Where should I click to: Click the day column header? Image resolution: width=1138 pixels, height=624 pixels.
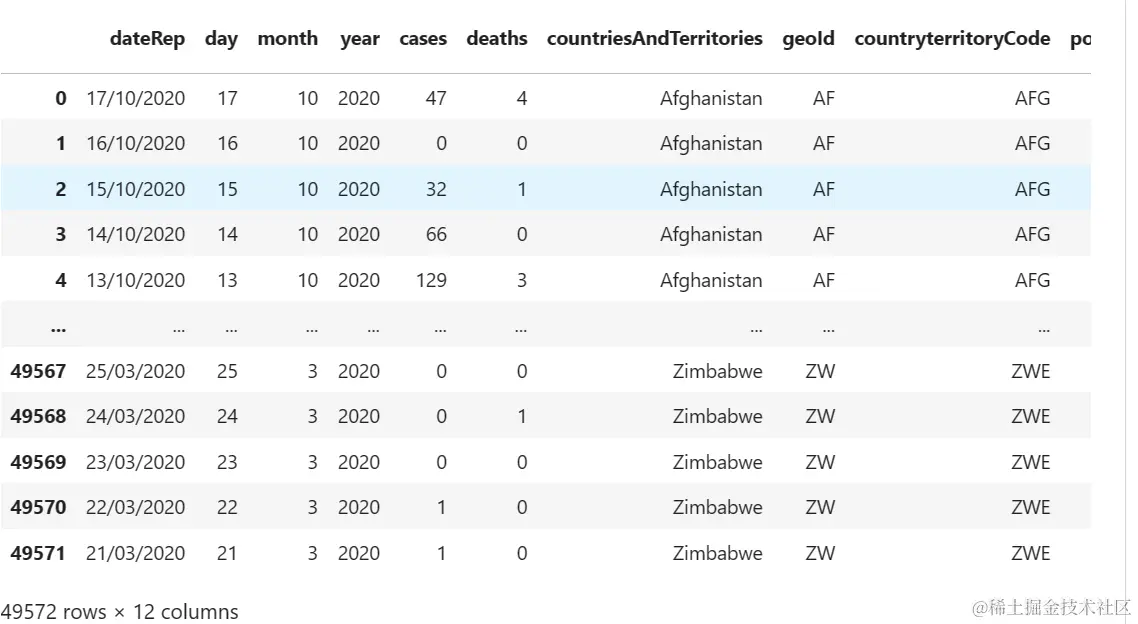(221, 39)
